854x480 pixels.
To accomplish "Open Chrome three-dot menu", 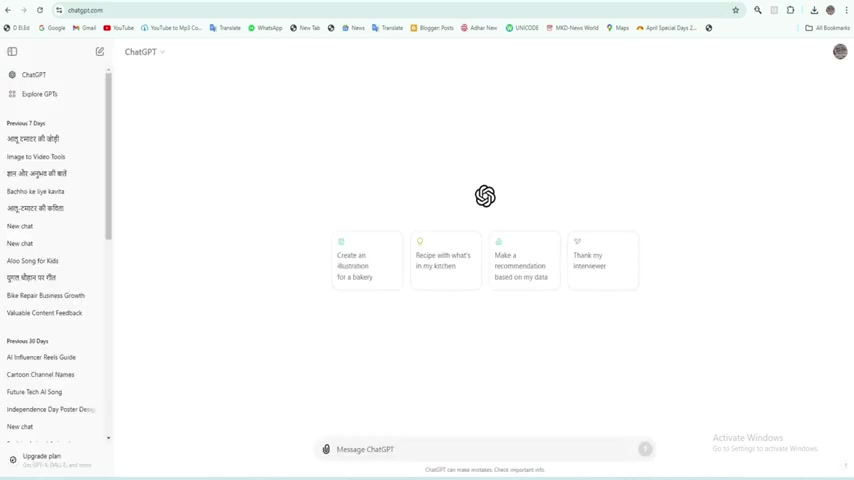I will [846, 10].
